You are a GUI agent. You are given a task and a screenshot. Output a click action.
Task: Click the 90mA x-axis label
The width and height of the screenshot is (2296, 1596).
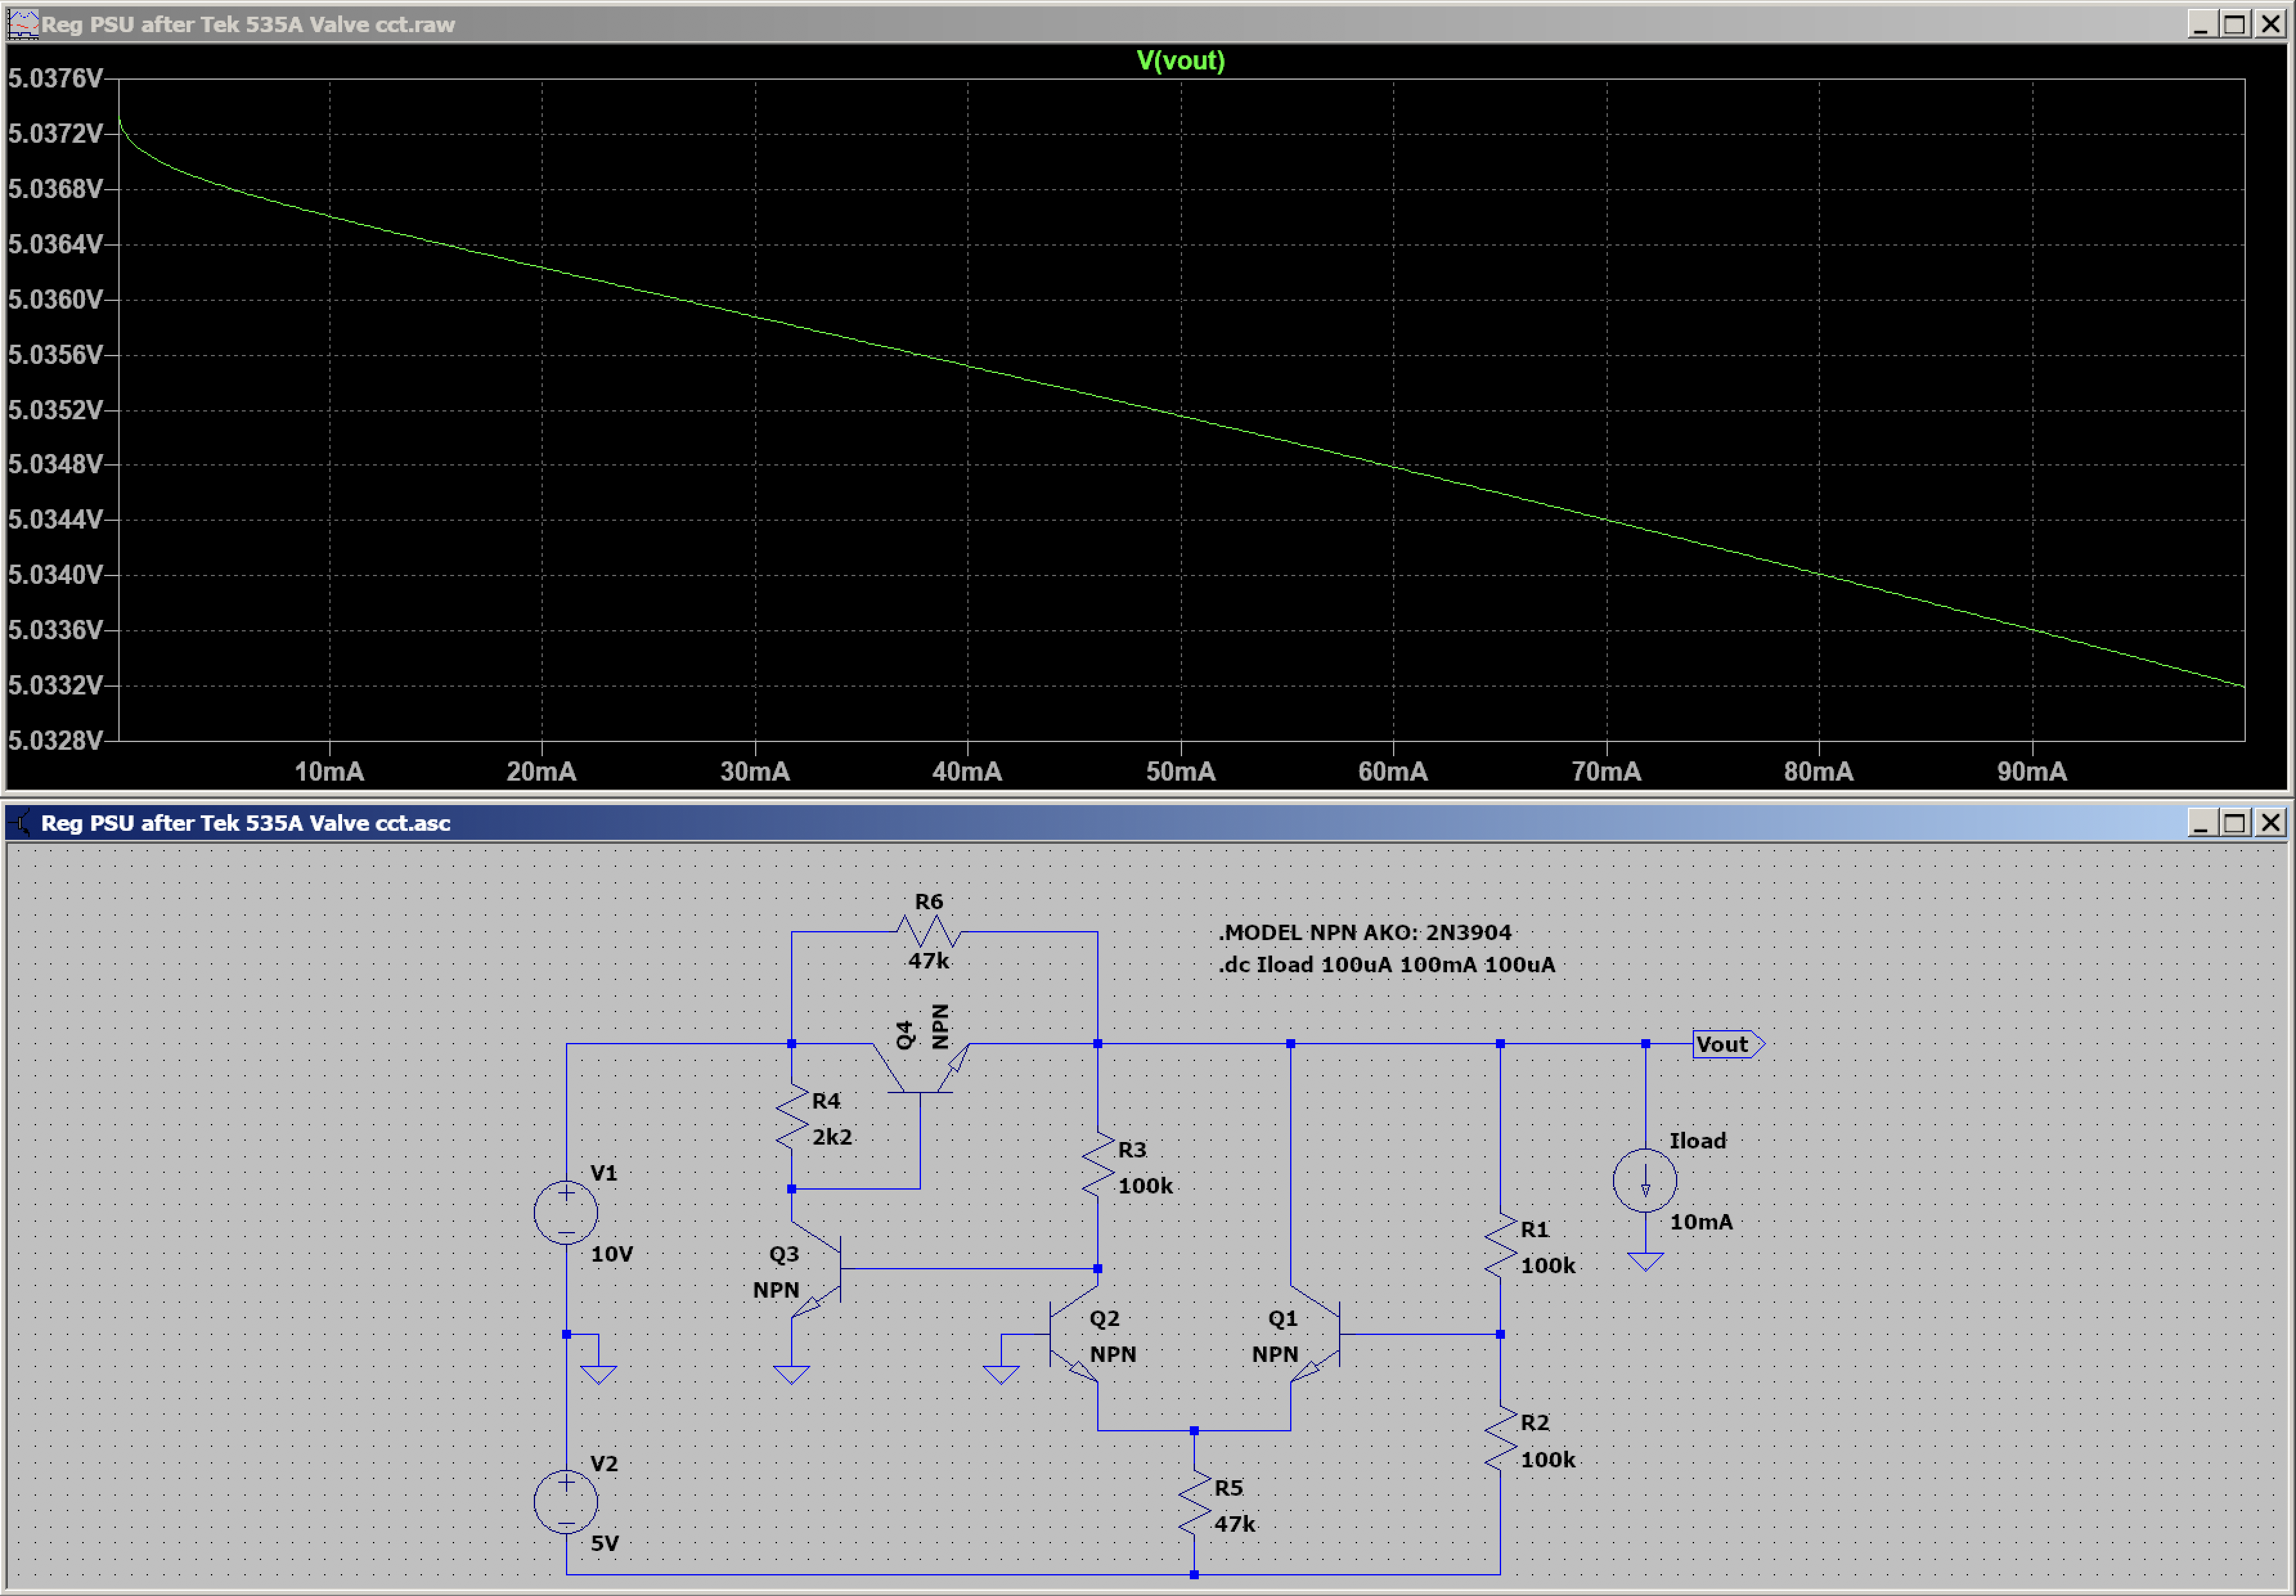(x=2032, y=771)
